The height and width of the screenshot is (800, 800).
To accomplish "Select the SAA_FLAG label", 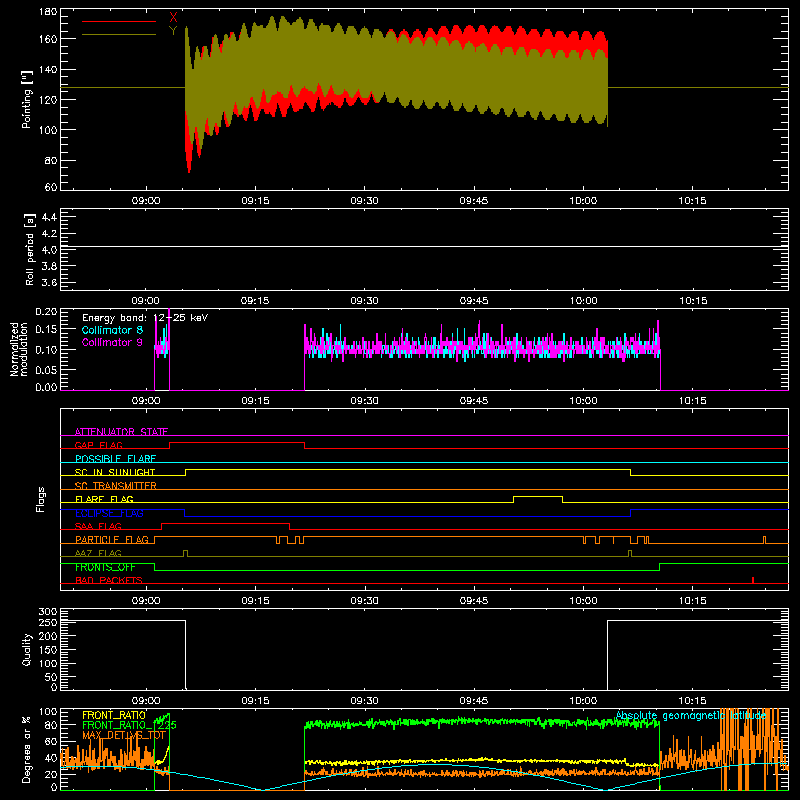I will point(98,526).
